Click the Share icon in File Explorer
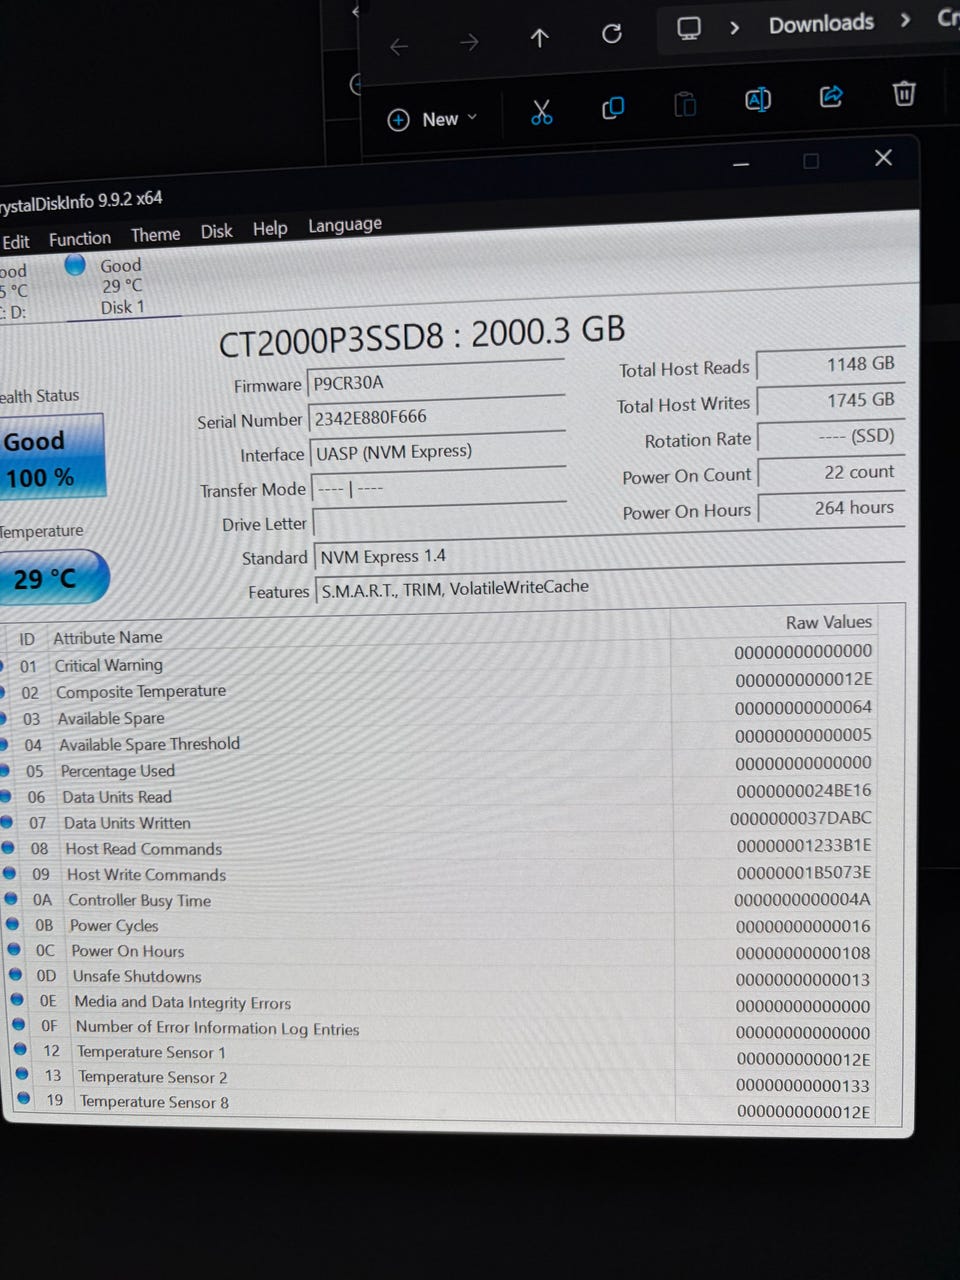The height and width of the screenshot is (1280, 960). coord(831,96)
